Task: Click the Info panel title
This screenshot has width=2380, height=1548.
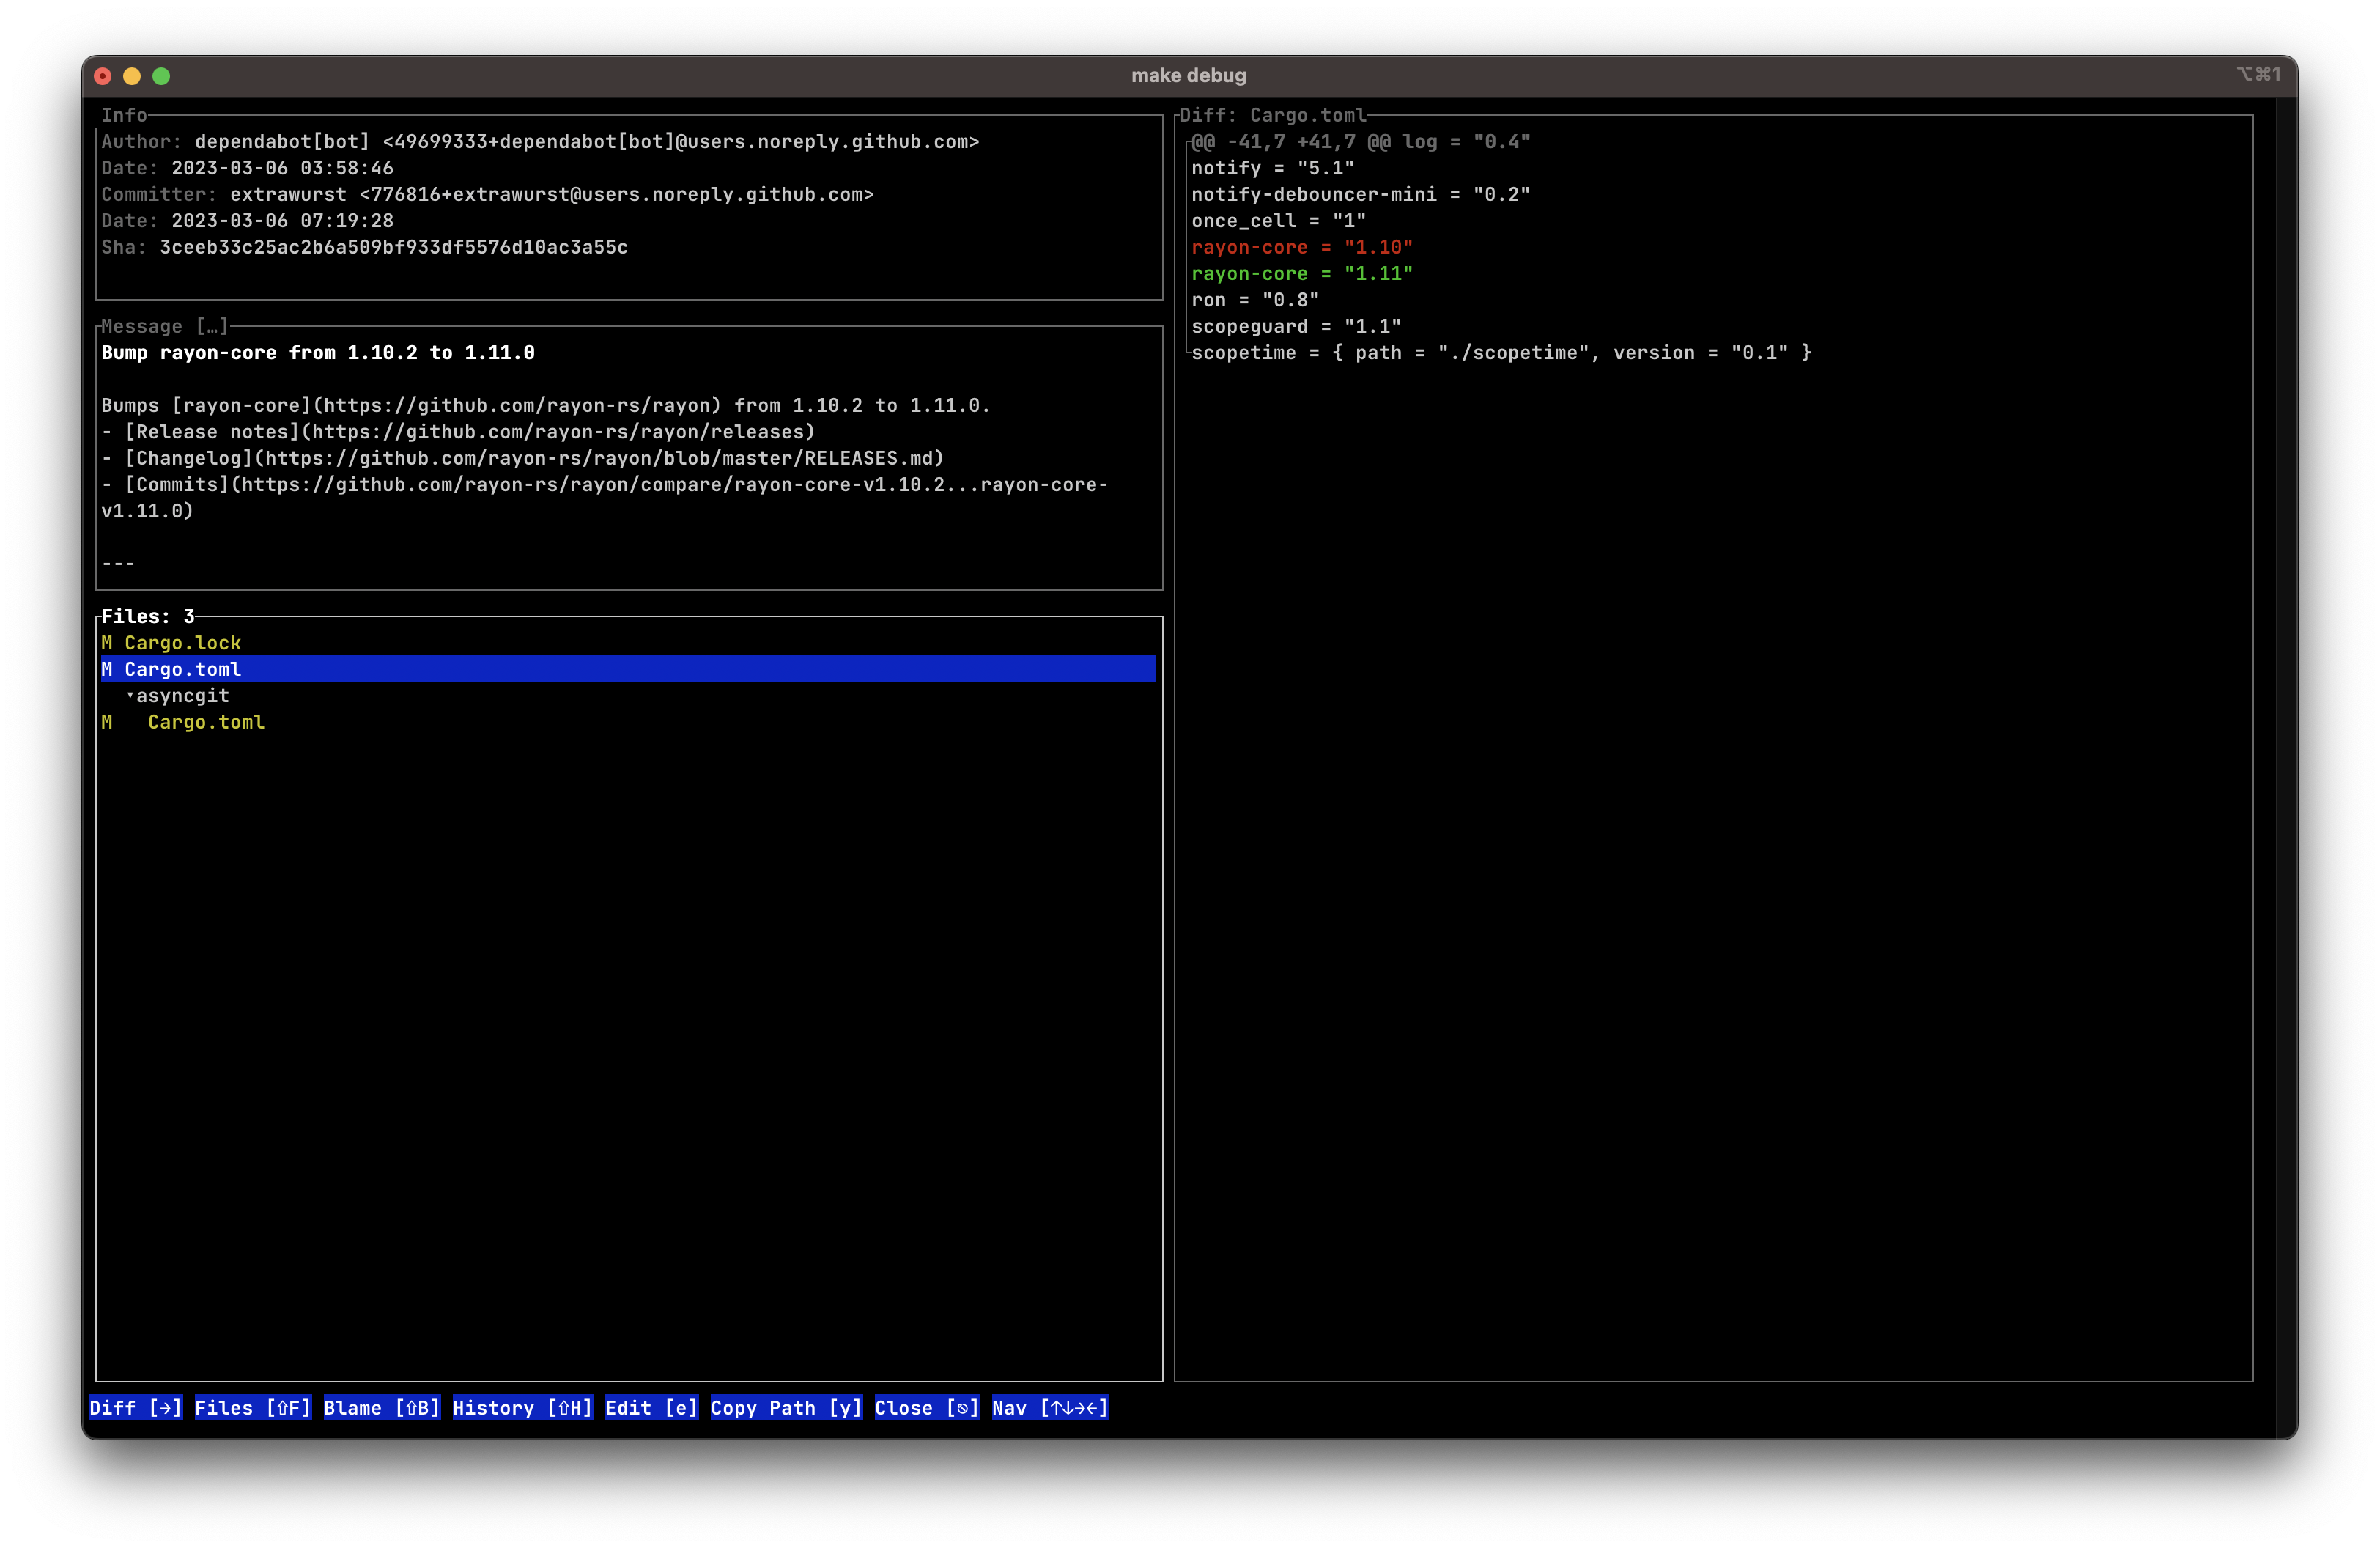Action: [x=124, y=115]
